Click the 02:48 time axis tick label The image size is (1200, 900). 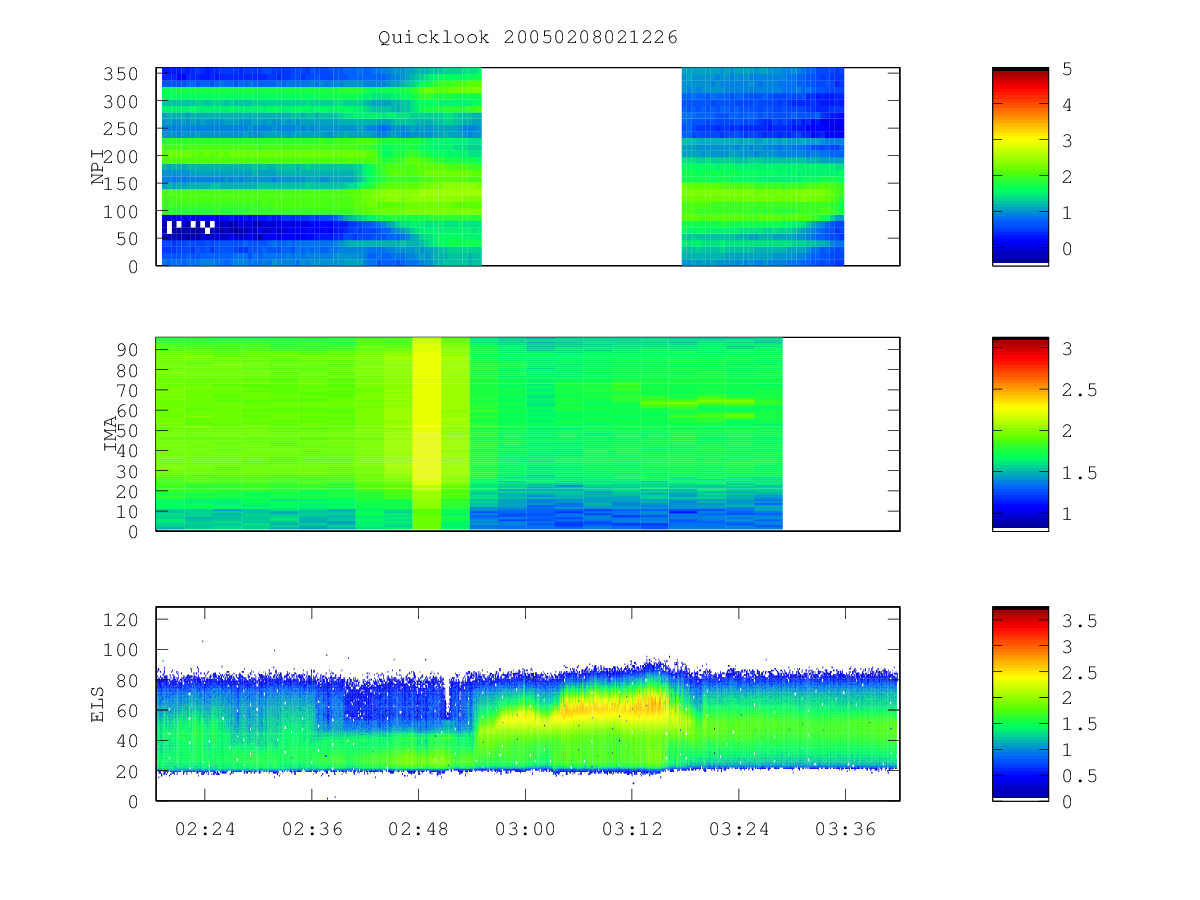click(x=418, y=828)
